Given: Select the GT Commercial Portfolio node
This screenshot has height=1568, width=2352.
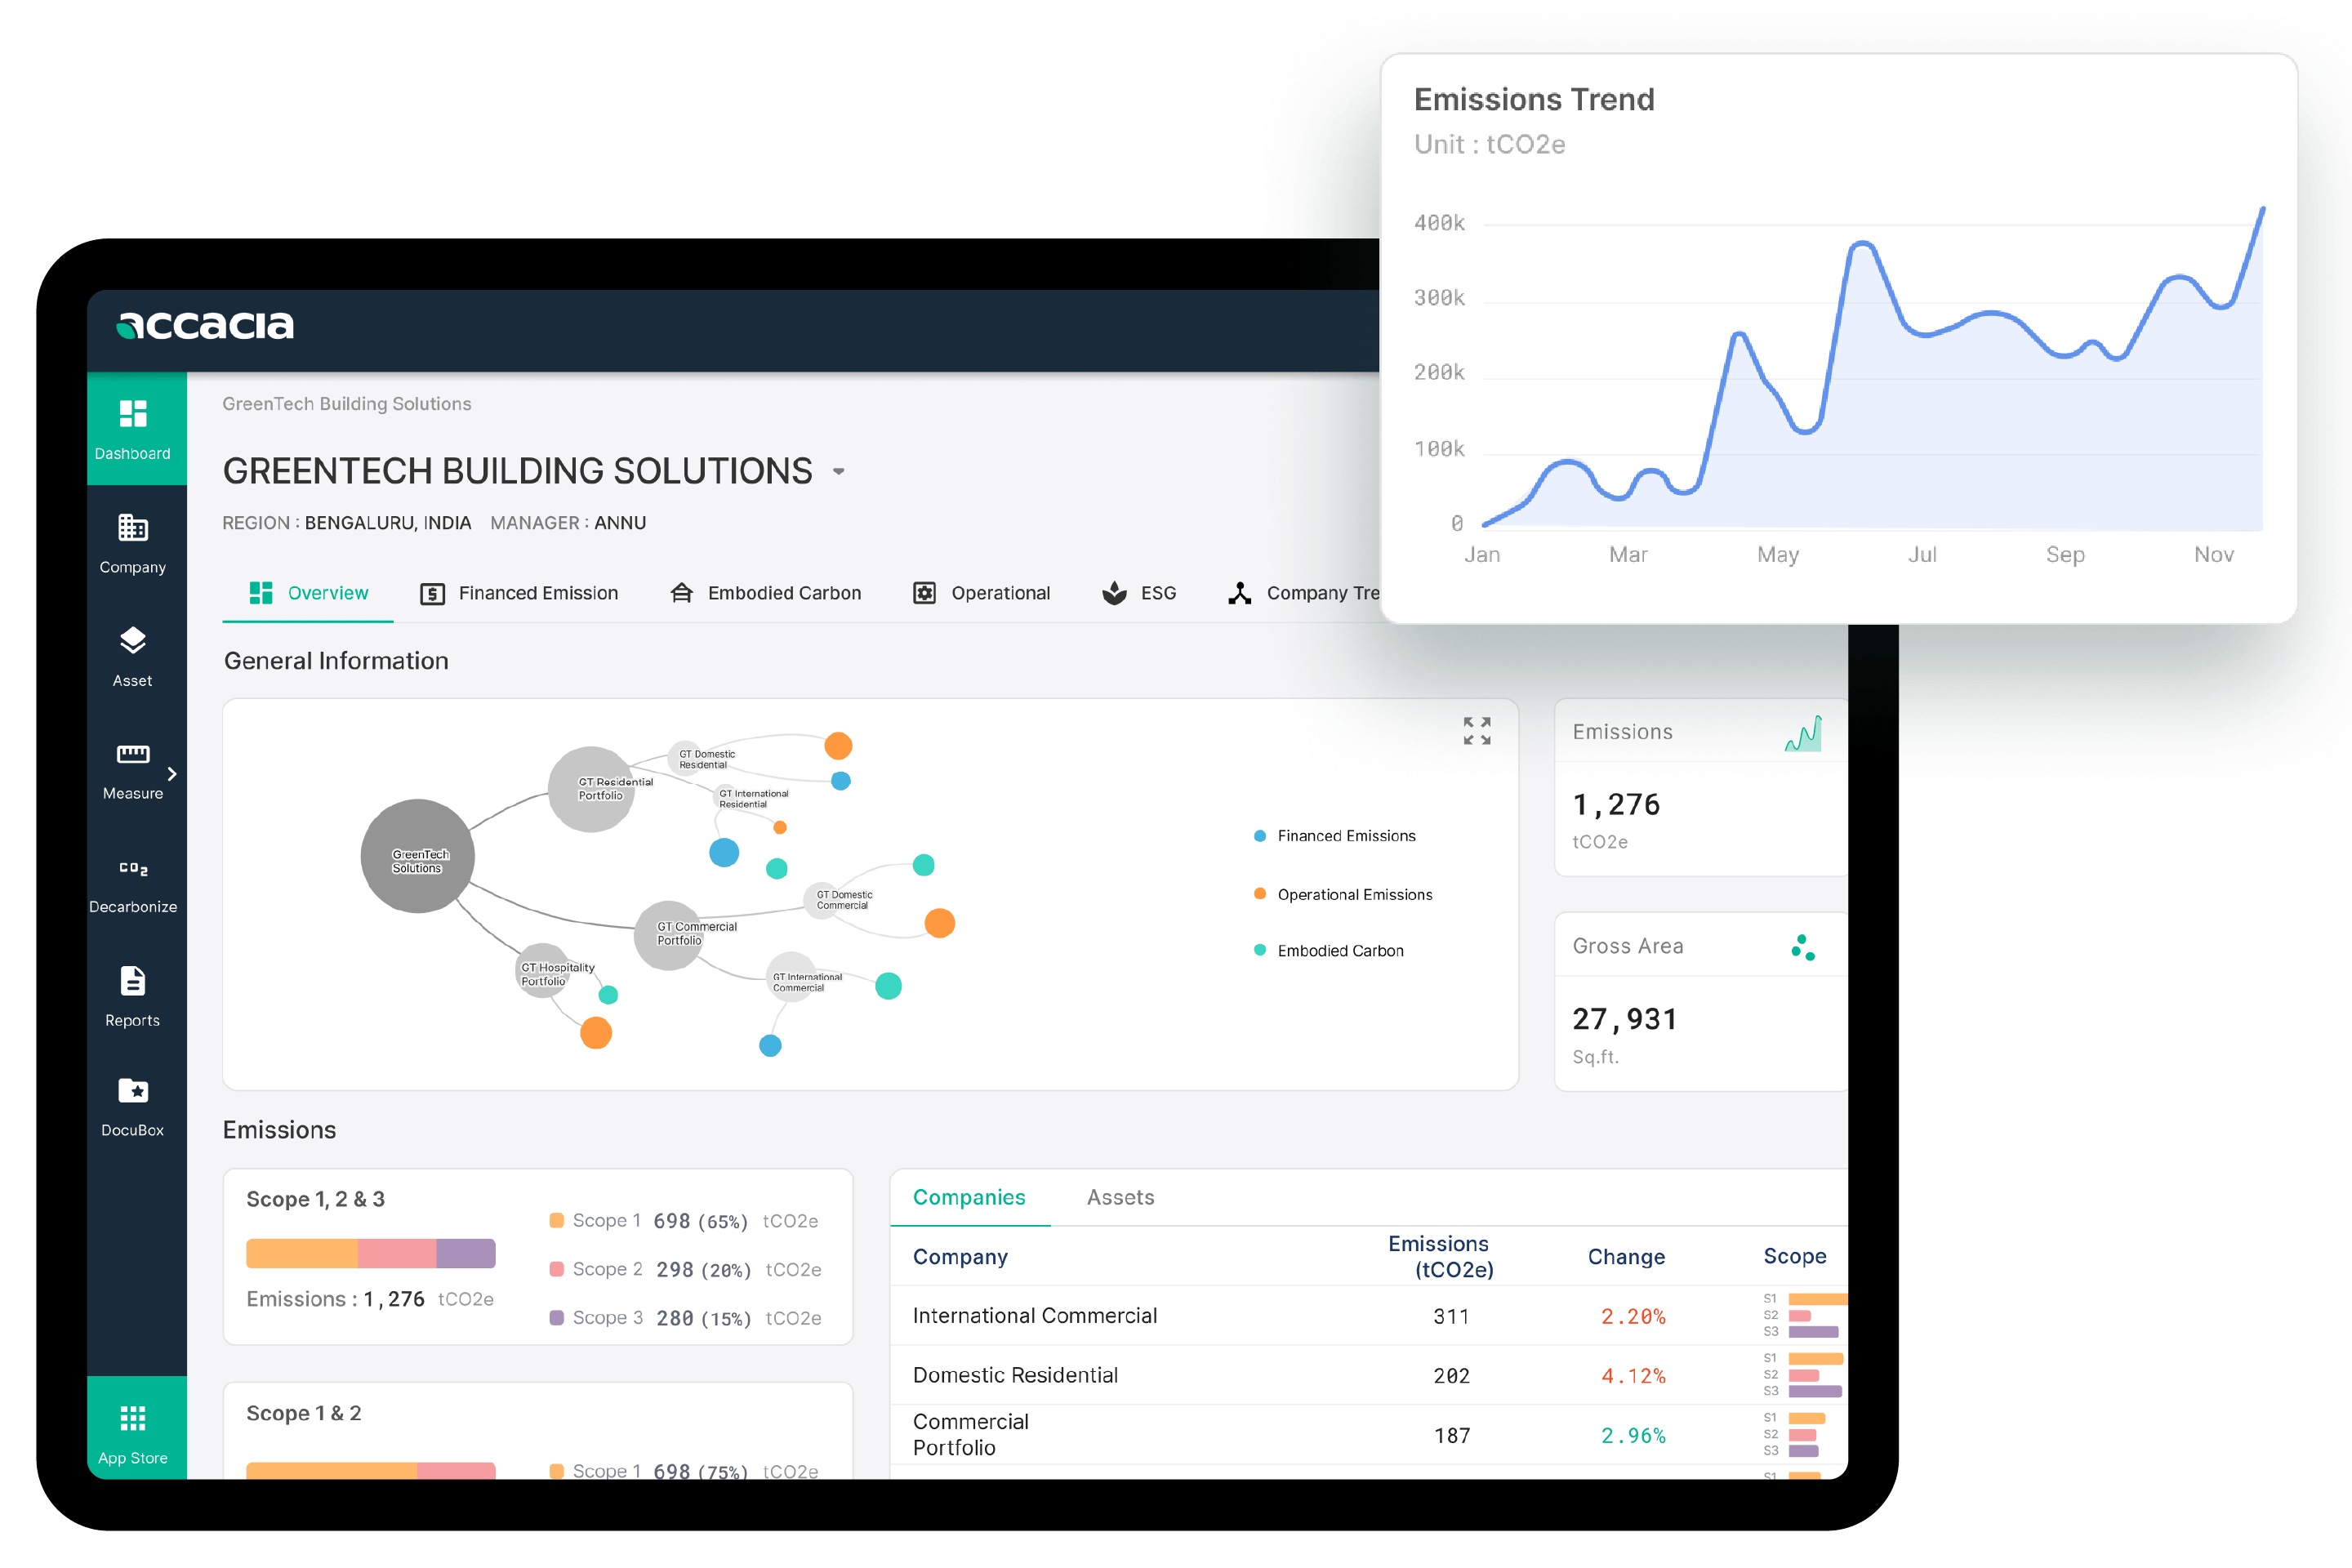Looking at the screenshot, I should coord(668,935).
